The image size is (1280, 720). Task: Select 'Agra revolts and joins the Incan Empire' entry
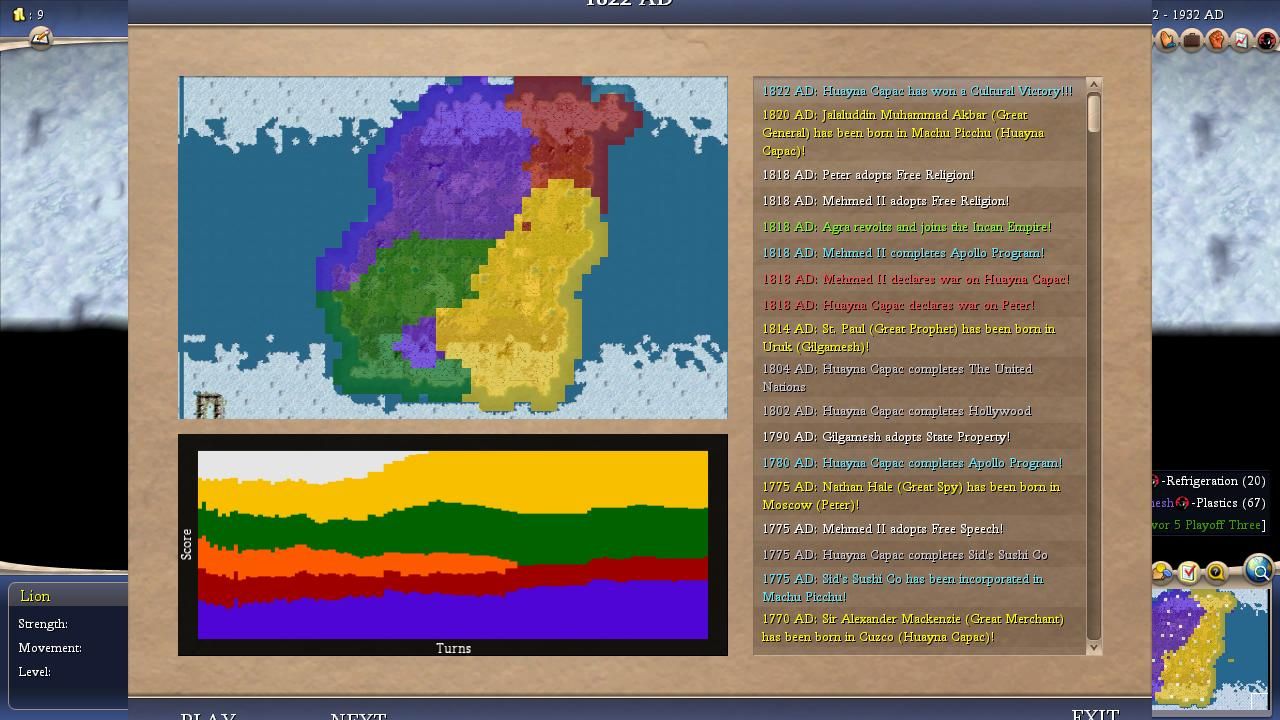[x=918, y=227]
